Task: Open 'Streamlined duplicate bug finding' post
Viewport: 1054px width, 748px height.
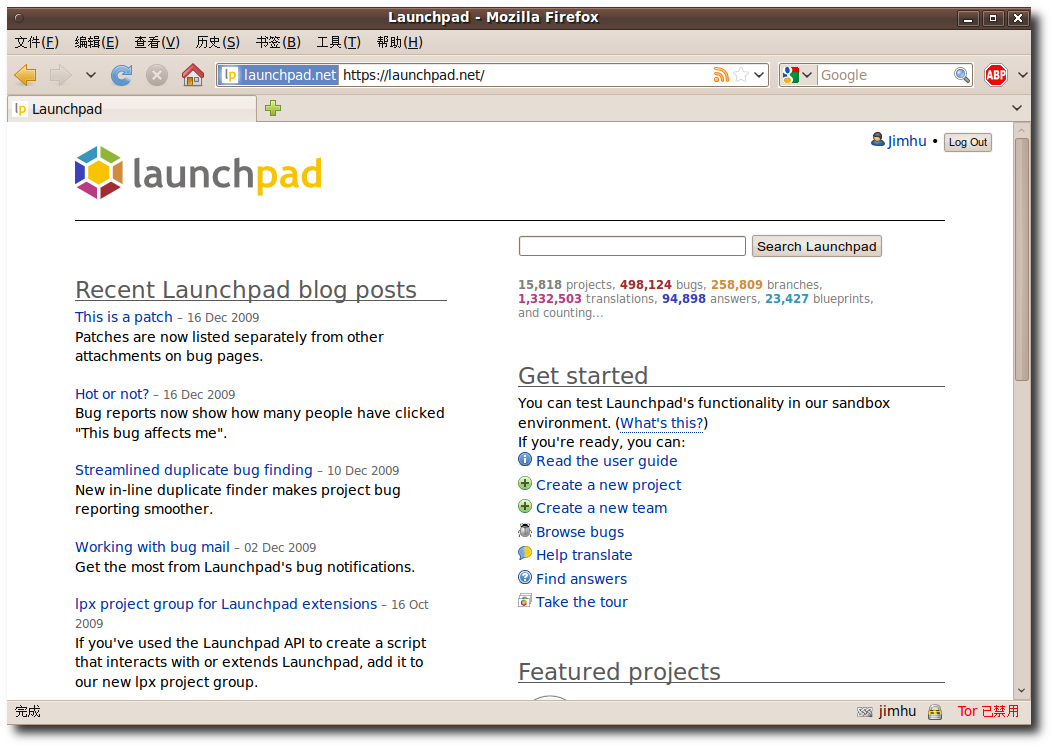Action: (194, 470)
